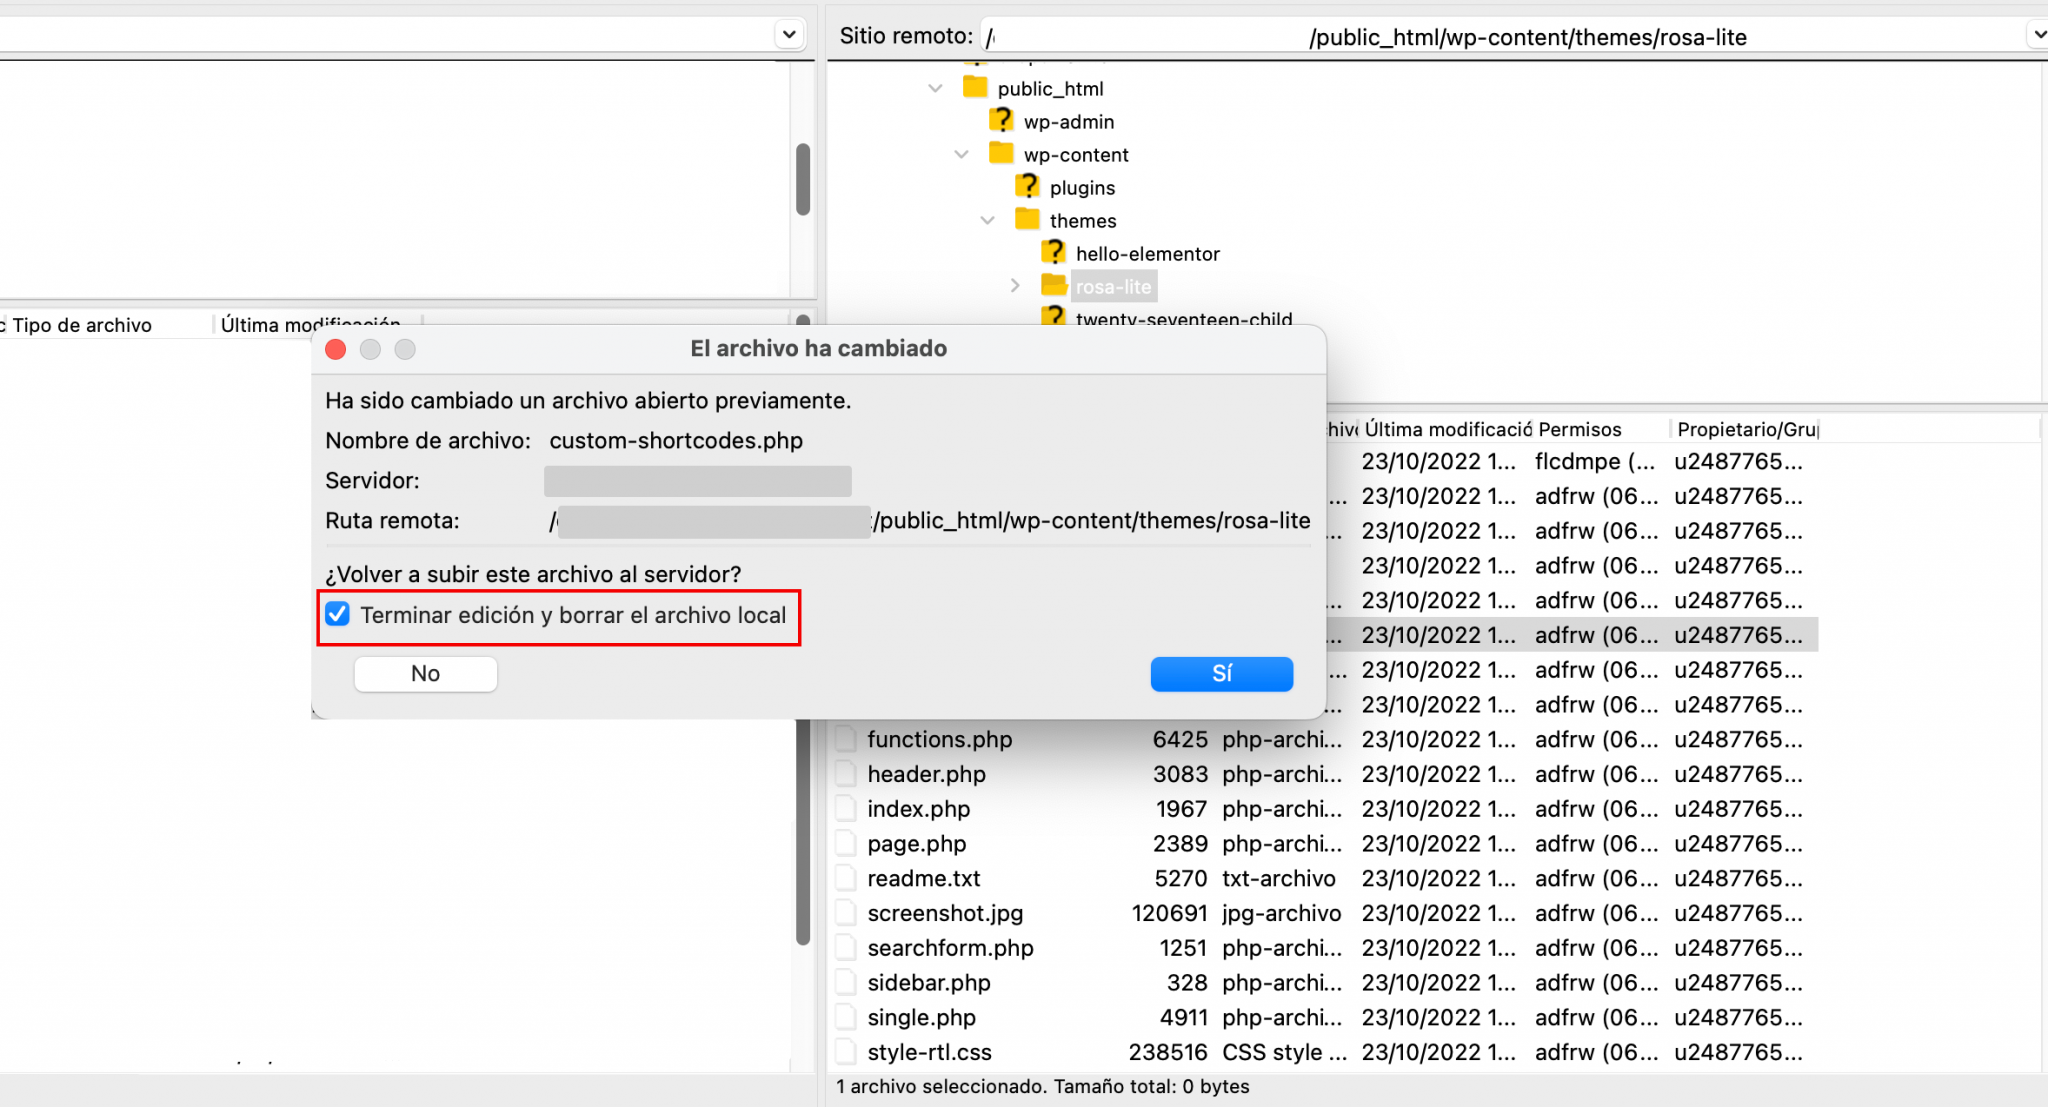Expand the rosa-lite folder chevron
This screenshot has width=2048, height=1107.
point(1015,285)
